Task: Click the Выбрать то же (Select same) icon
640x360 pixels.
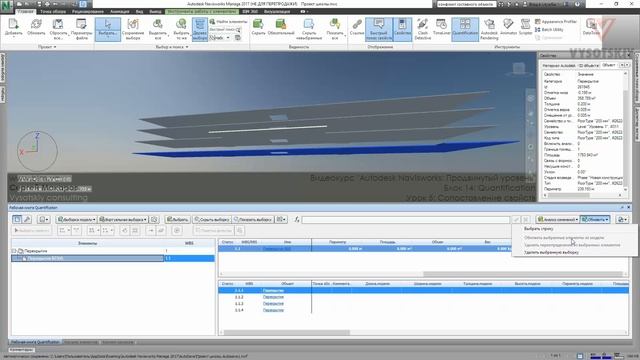Action: (x=181, y=29)
